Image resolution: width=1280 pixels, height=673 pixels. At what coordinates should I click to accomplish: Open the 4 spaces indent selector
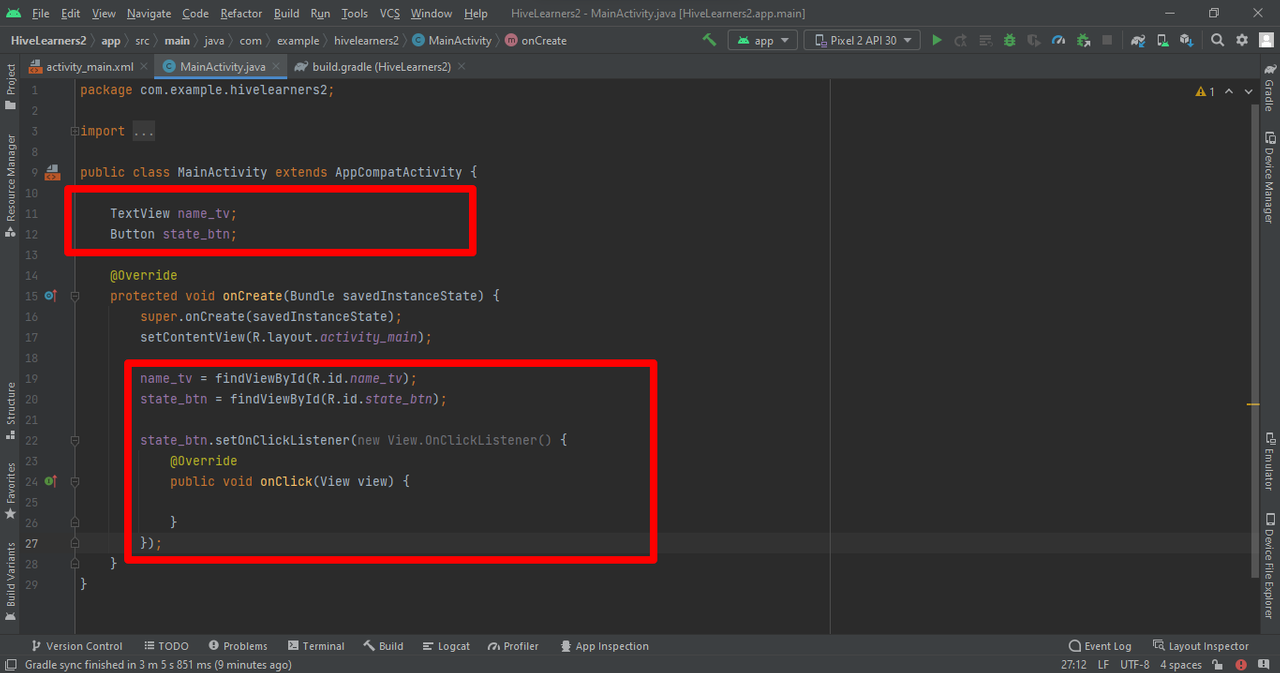(1181, 665)
